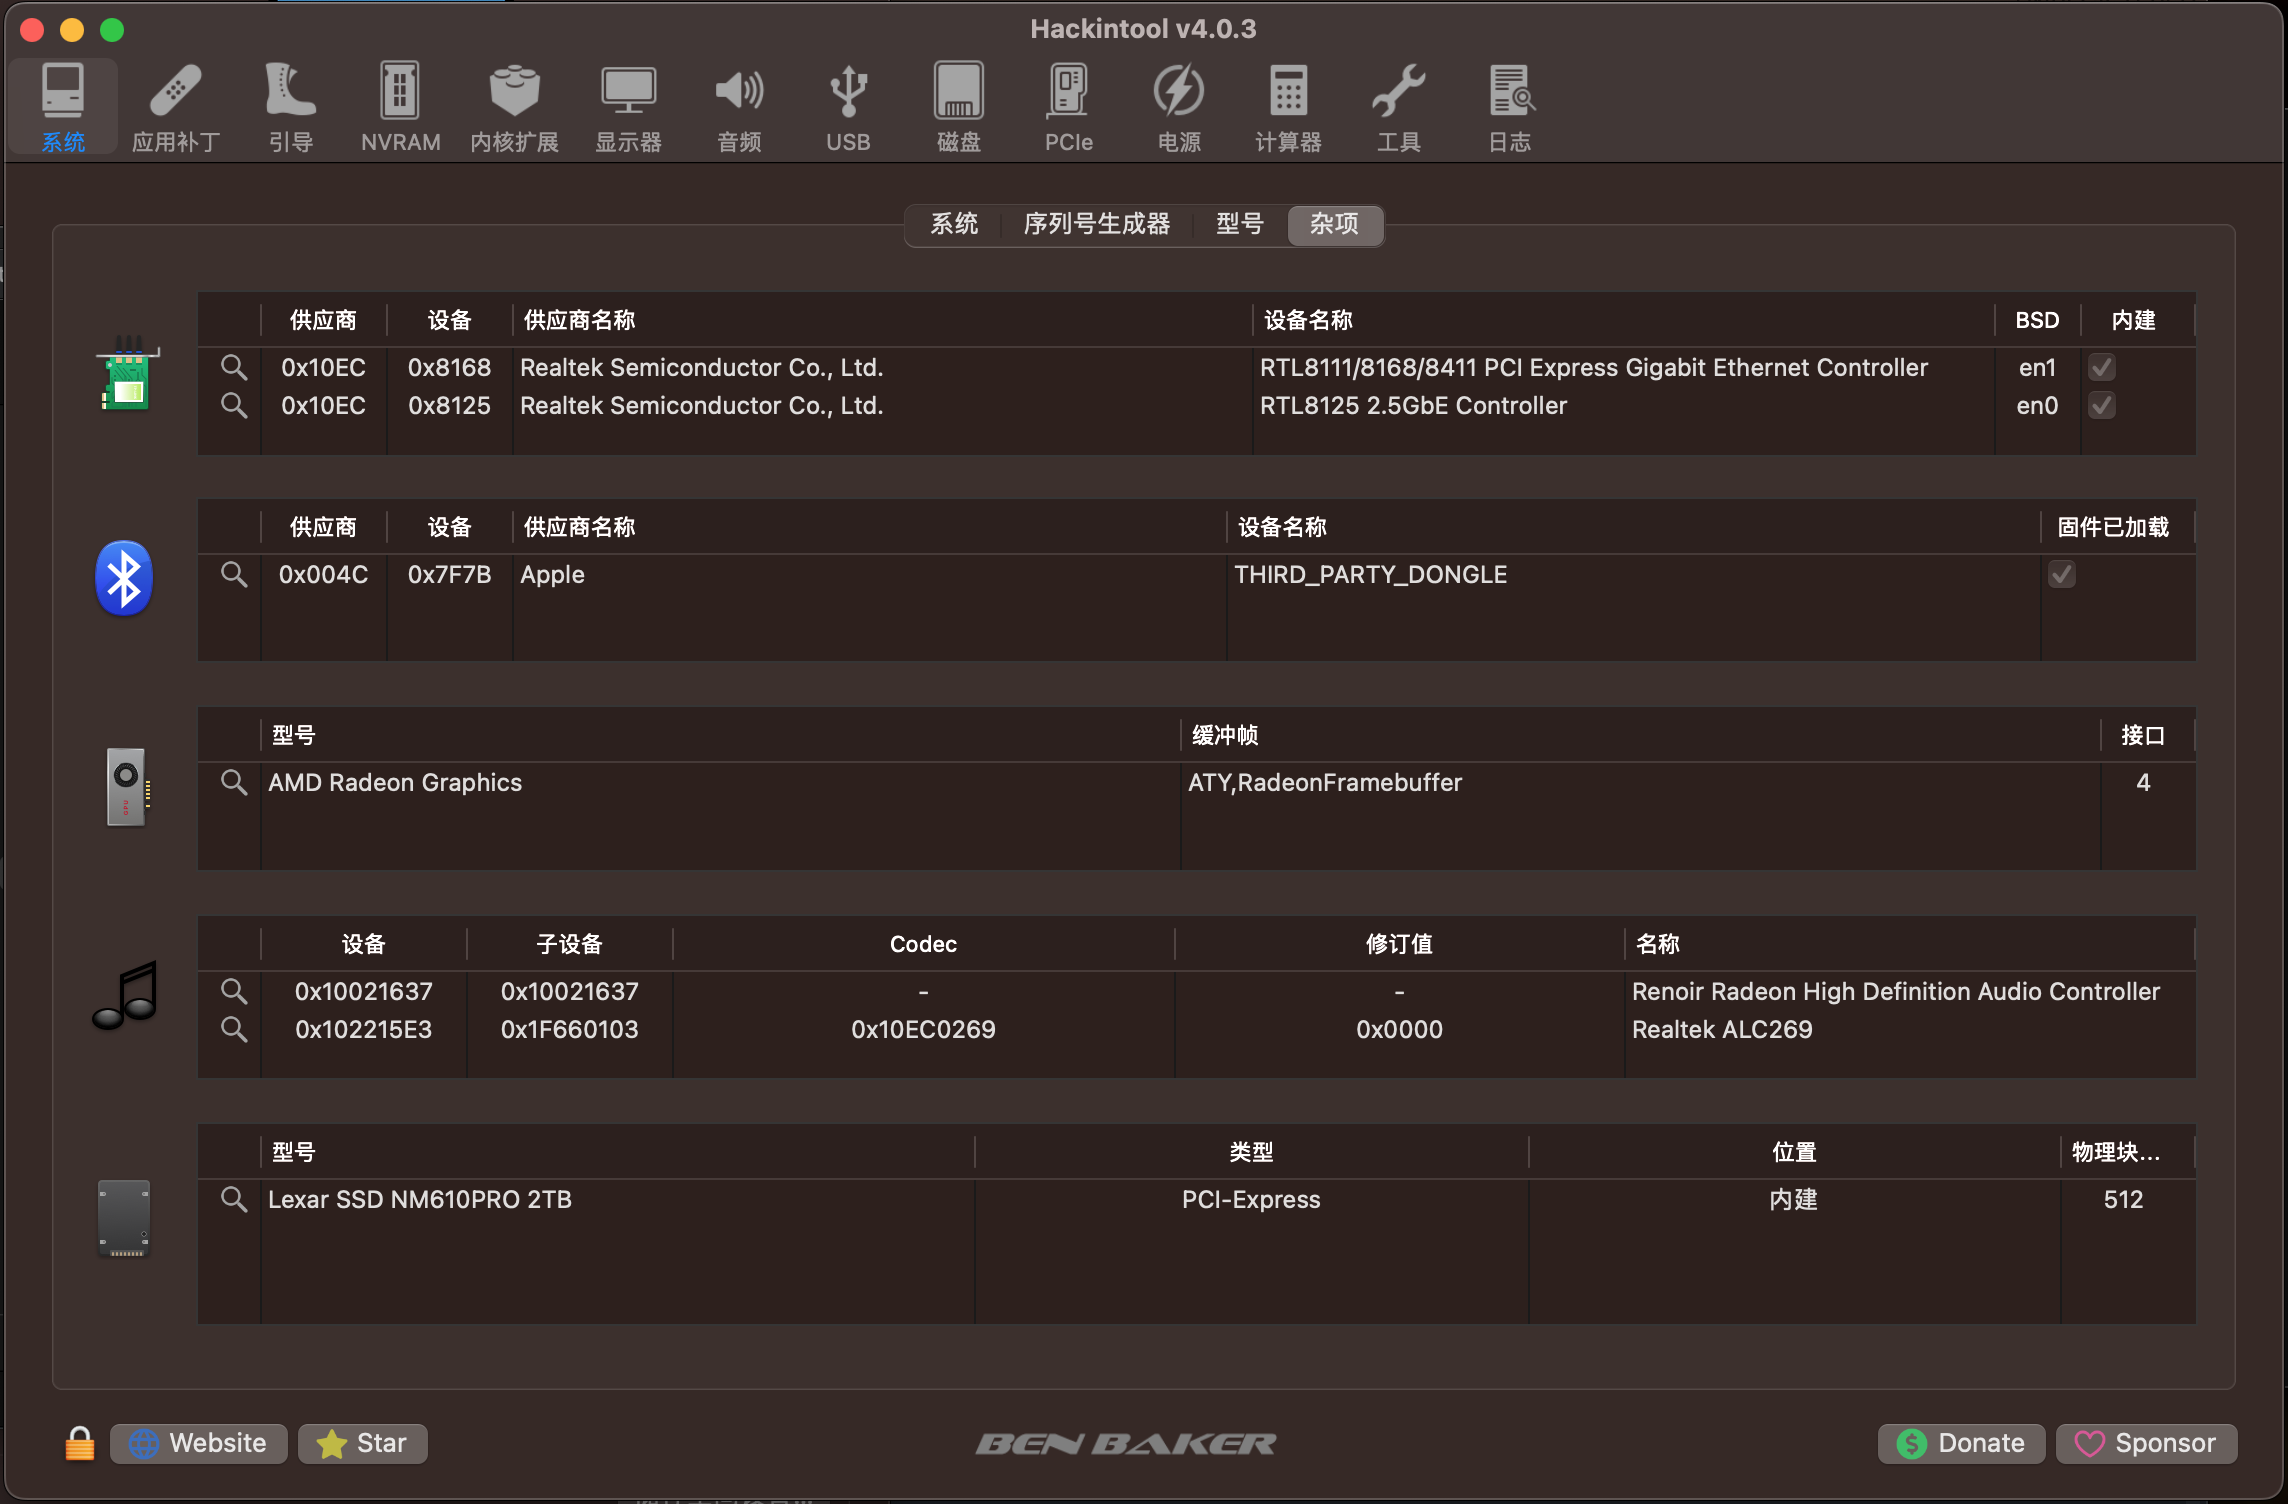This screenshot has width=2288, height=1504.
Task: Switch to the NVRAM section
Action: pos(400,106)
